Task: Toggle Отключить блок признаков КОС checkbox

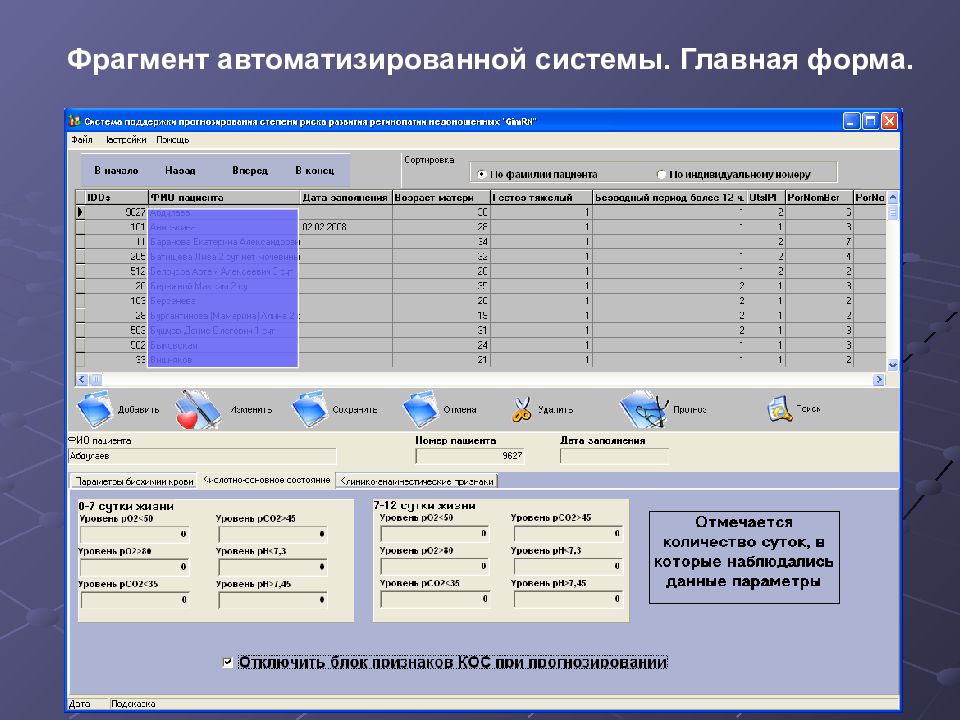Action: click(x=227, y=662)
